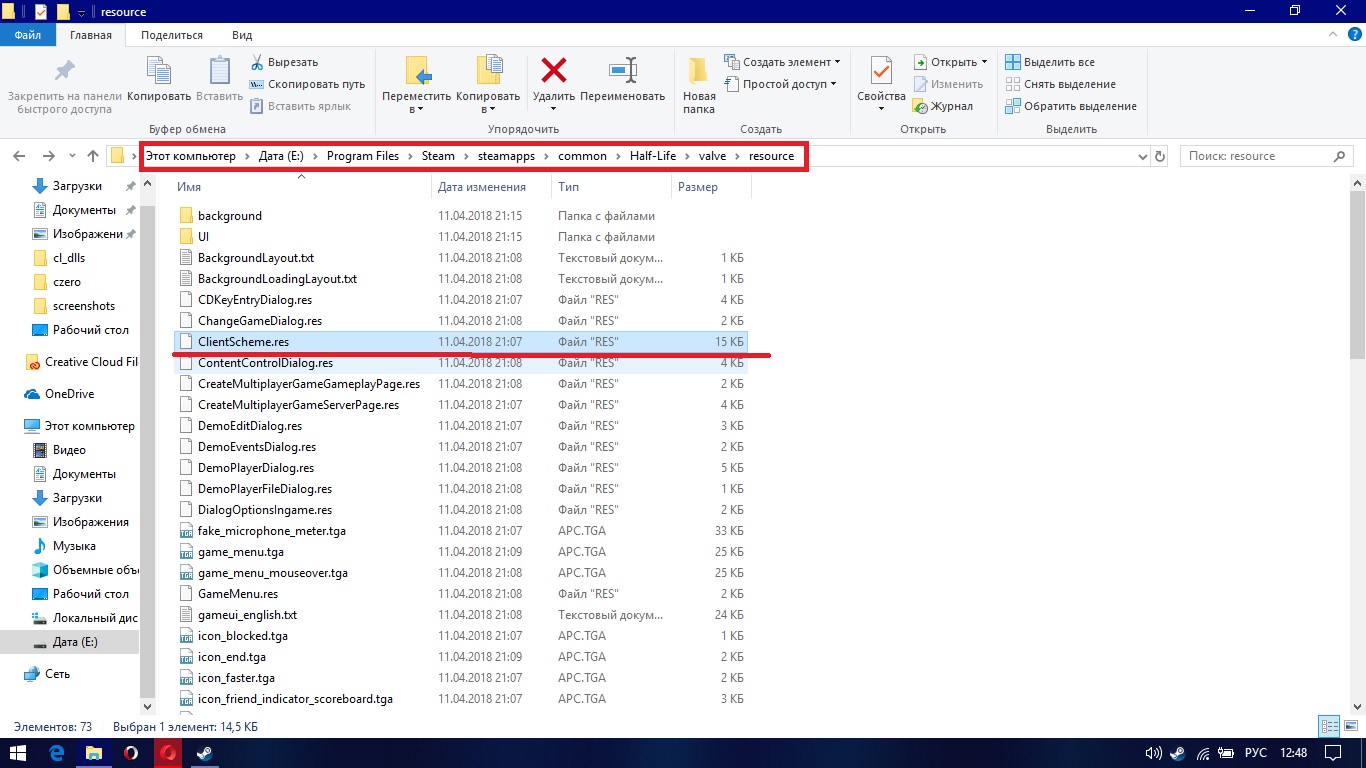Click the New folder (Новая папка) icon
The height and width of the screenshot is (768, 1366).
click(x=699, y=72)
